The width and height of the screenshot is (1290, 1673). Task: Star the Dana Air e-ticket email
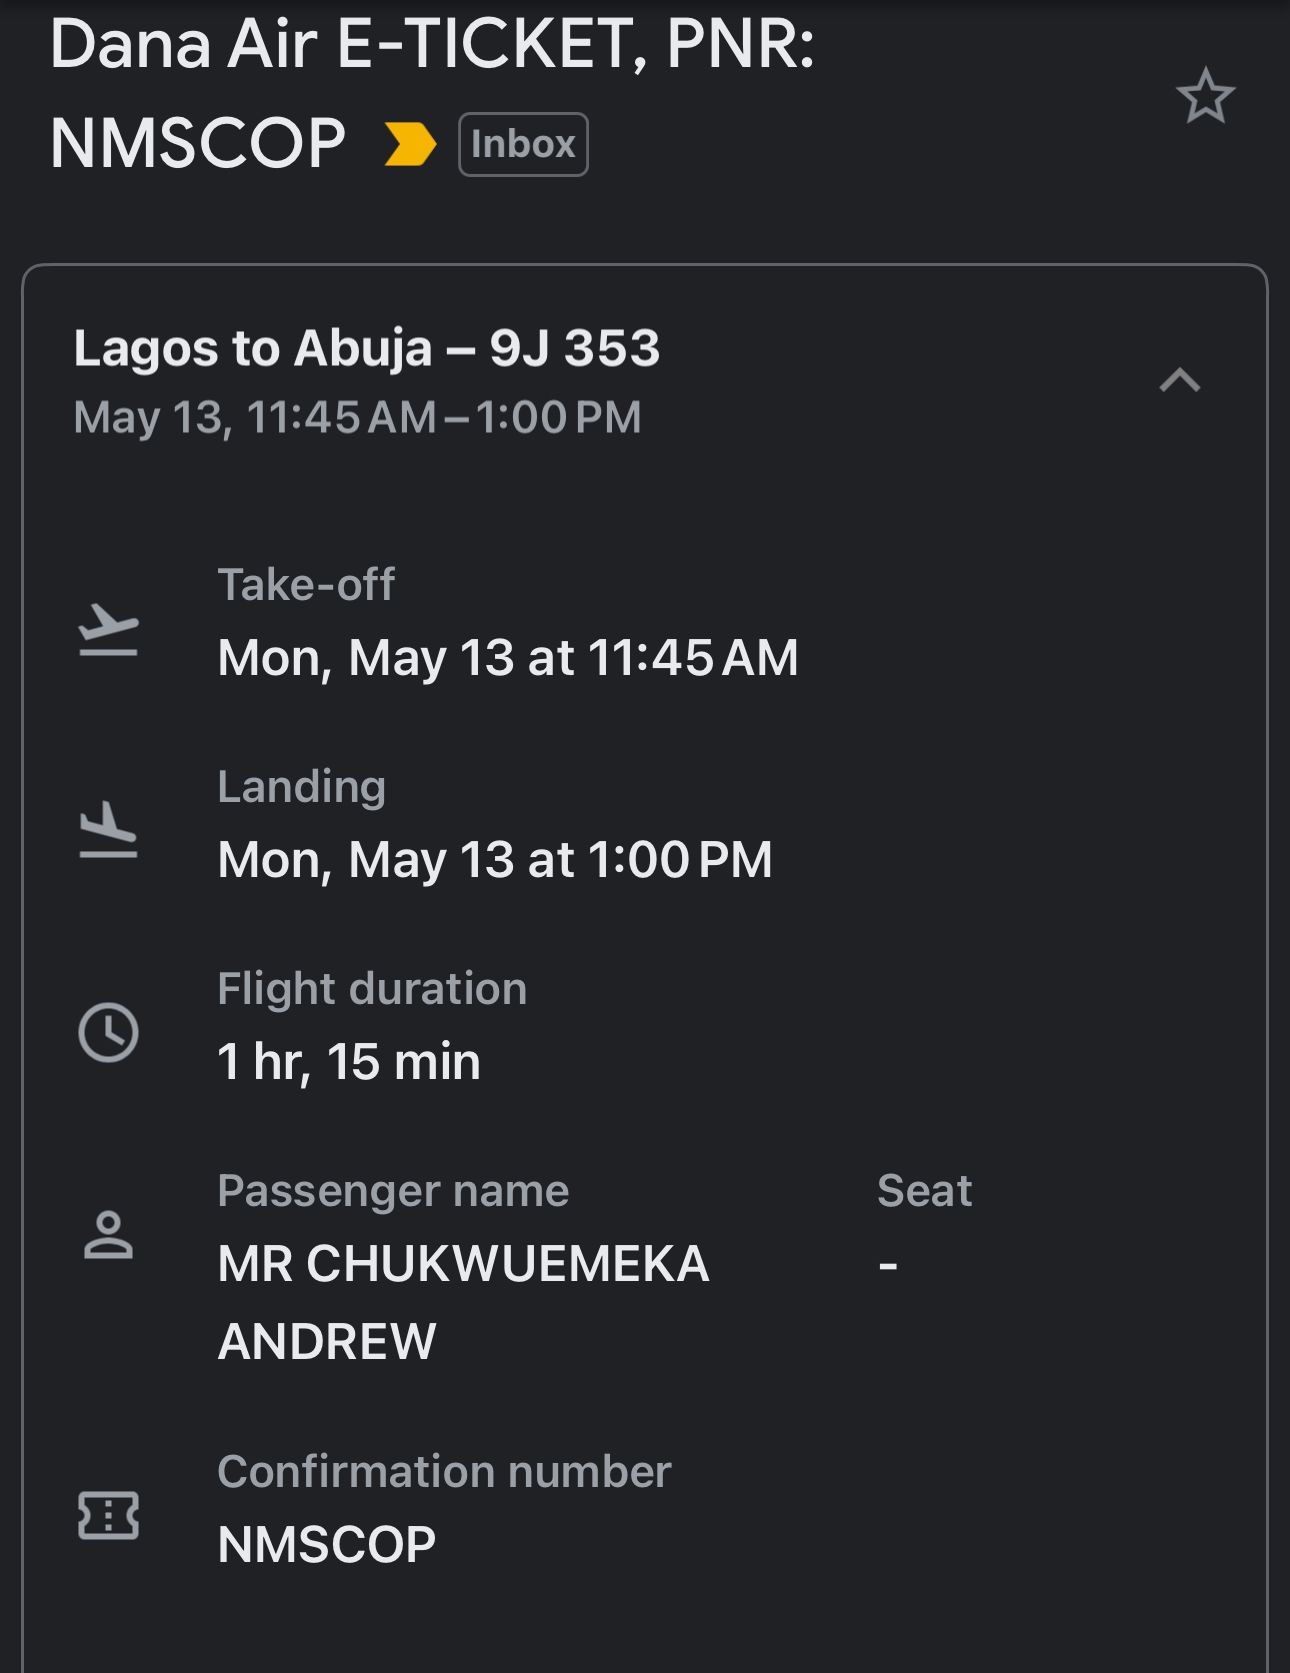[x=1205, y=96]
